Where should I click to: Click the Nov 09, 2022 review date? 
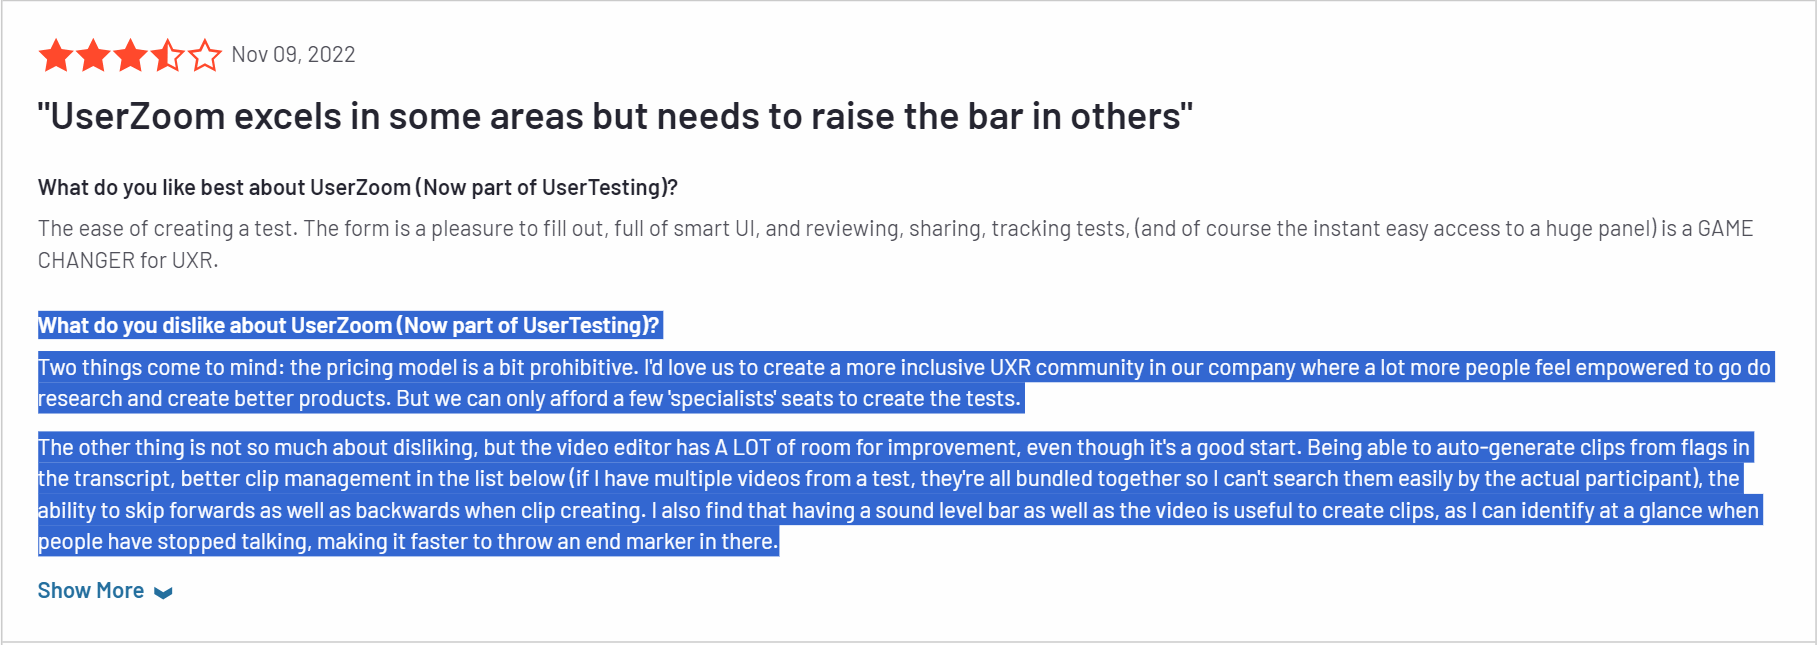[x=293, y=55]
